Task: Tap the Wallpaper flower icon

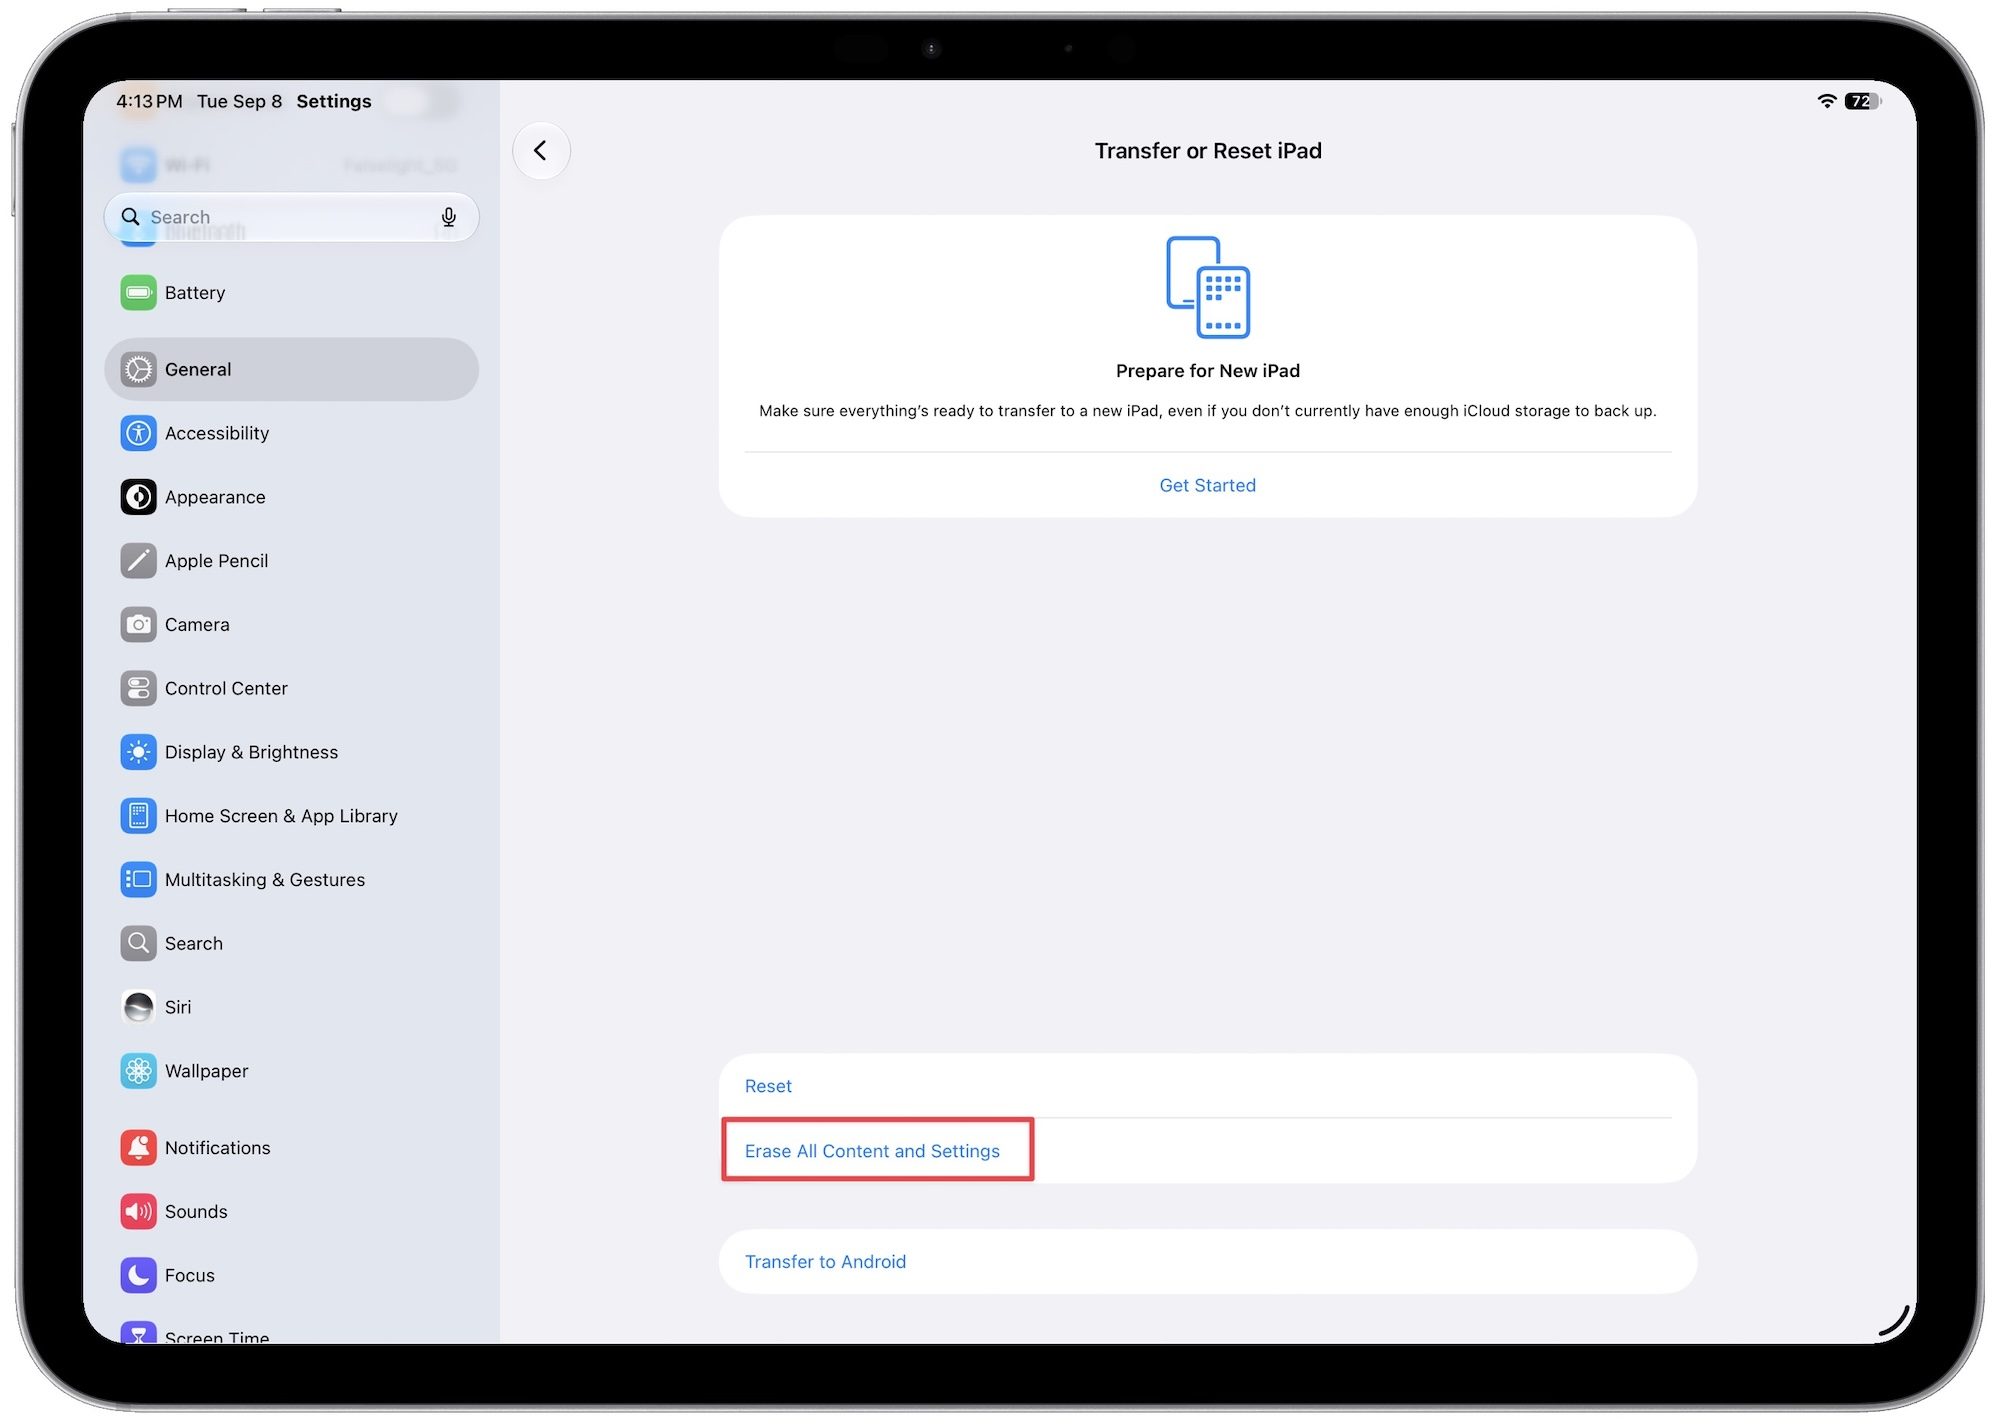Action: point(138,1071)
